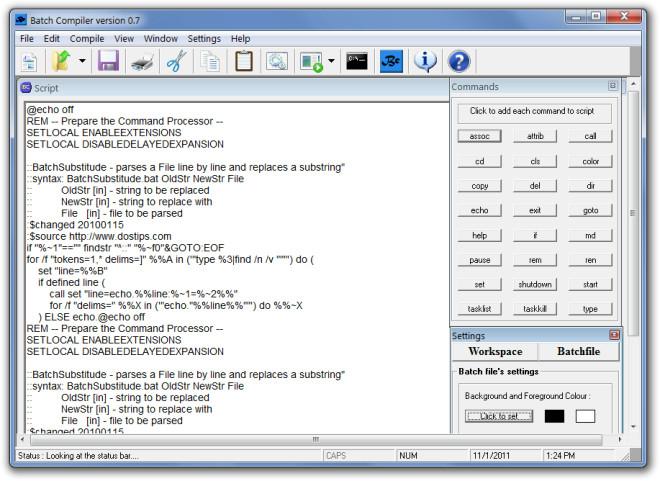This screenshot has width=660, height=481.
Task: Open the Compile menu
Action: pyautogui.click(x=87, y=39)
